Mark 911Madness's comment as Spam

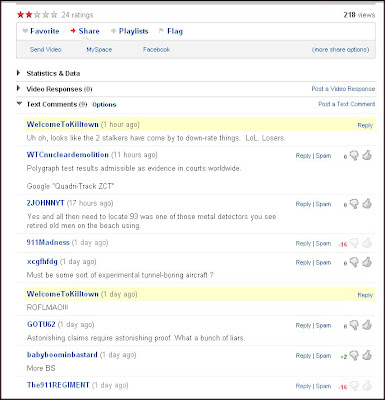323,243
